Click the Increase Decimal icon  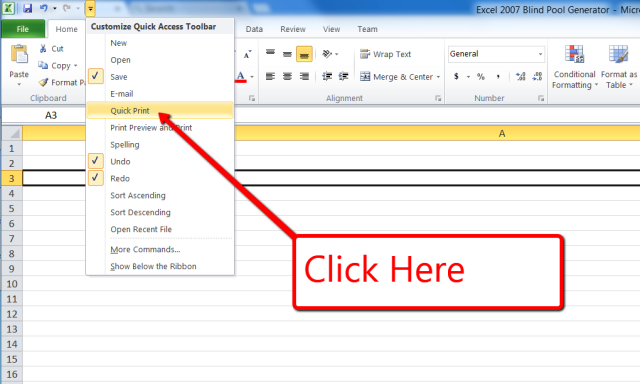(520, 76)
